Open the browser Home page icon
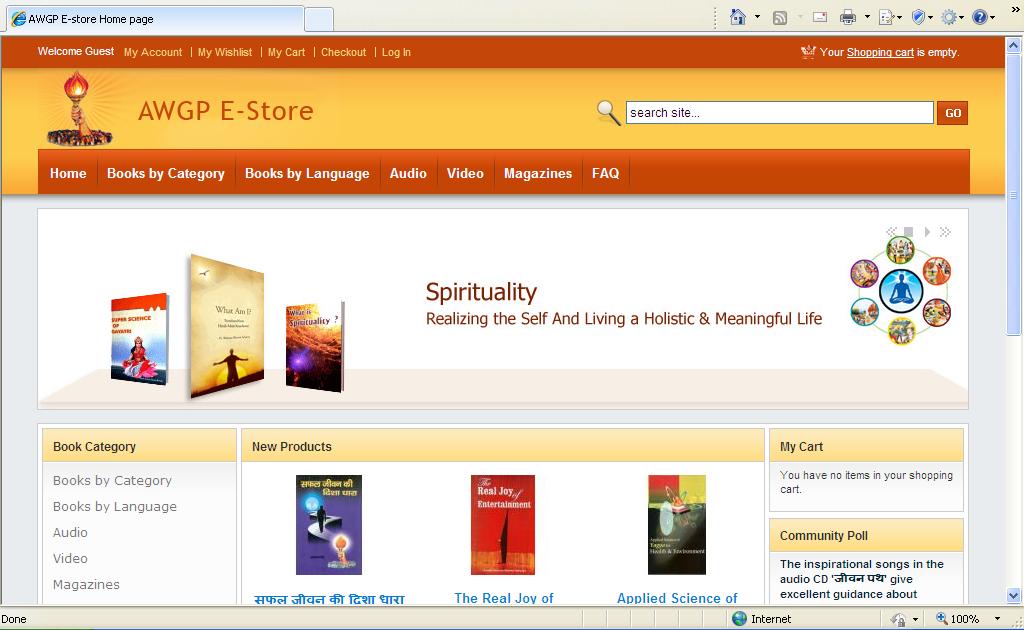The height and width of the screenshot is (630, 1024). pos(738,17)
